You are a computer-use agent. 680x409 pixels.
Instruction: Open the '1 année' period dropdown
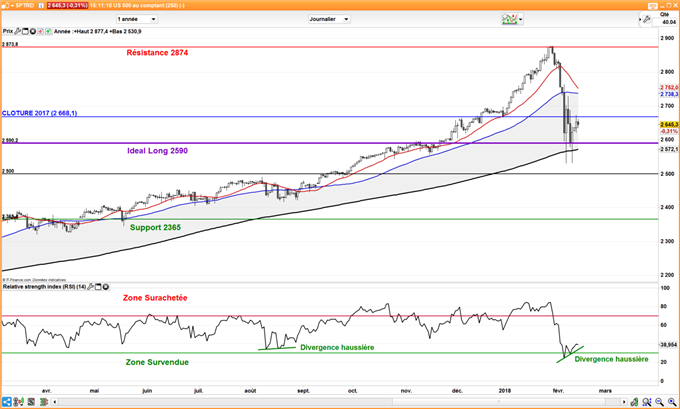pyautogui.click(x=137, y=19)
